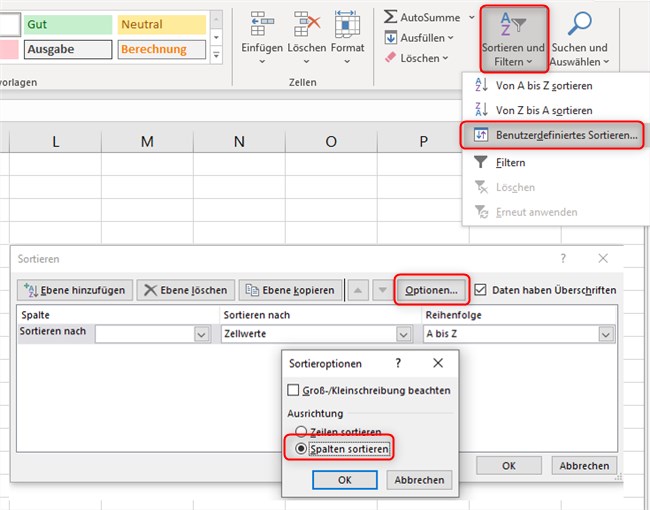Image resolution: width=650 pixels, height=510 pixels.
Task: Click OK in the Sortieren dialog
Action: [509, 466]
